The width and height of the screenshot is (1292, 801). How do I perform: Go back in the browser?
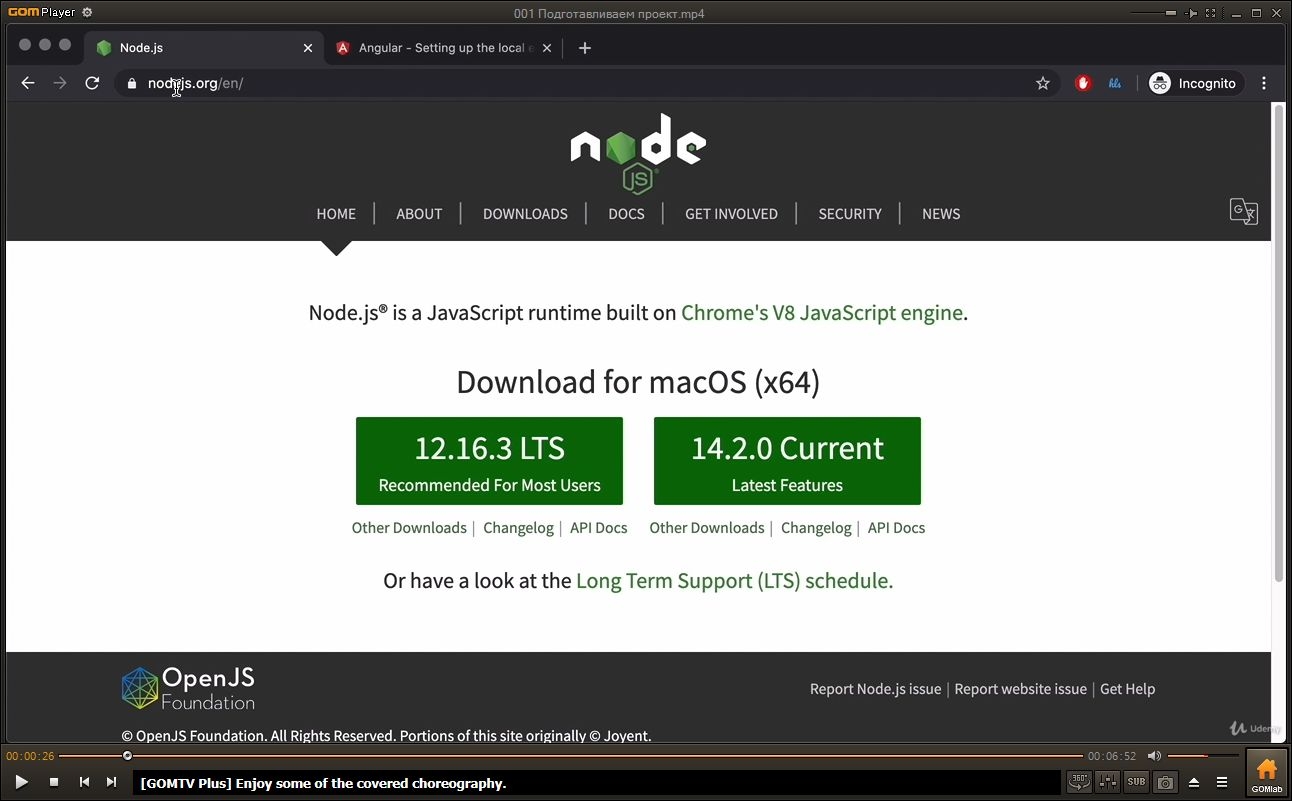click(28, 83)
